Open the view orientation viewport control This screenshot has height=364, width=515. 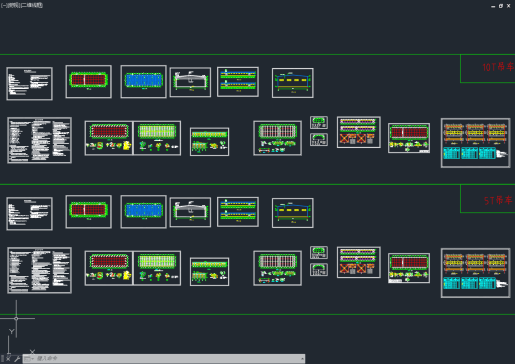(13, 5)
